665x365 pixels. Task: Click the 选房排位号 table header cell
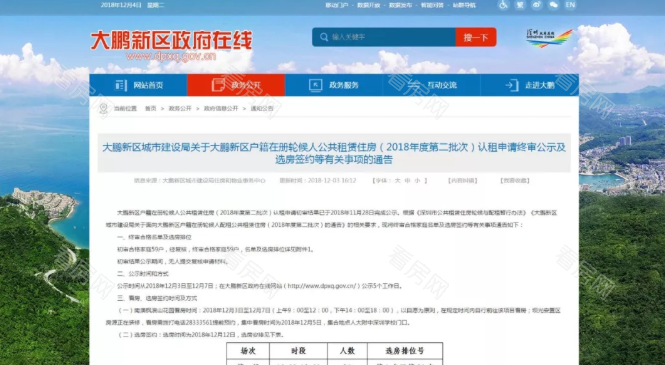click(x=405, y=351)
